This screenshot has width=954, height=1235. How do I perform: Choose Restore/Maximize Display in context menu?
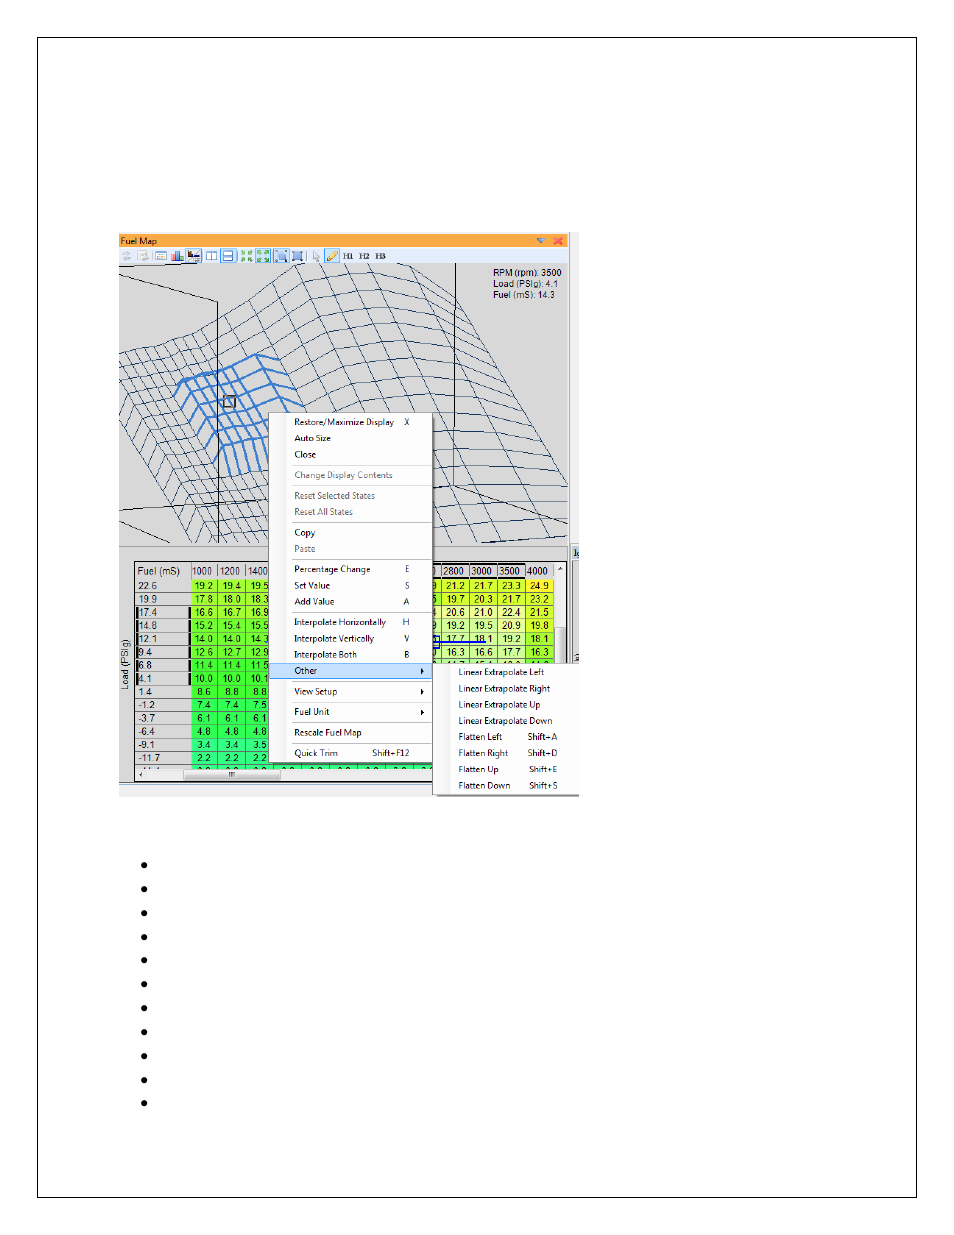pos(351,422)
